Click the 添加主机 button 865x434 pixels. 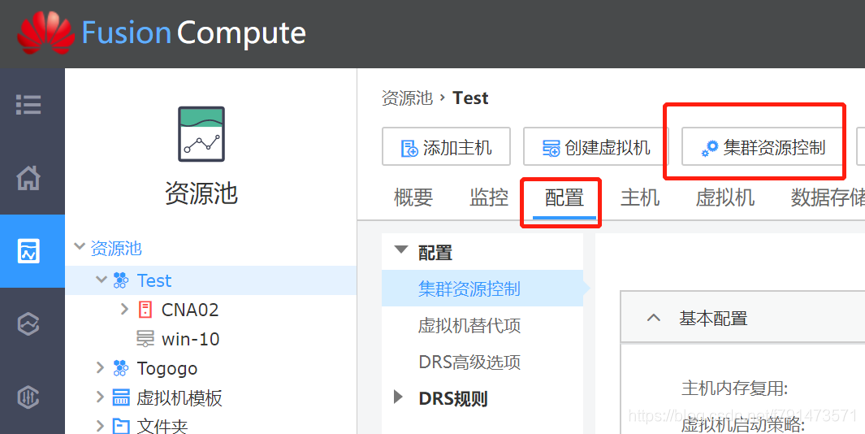click(446, 147)
